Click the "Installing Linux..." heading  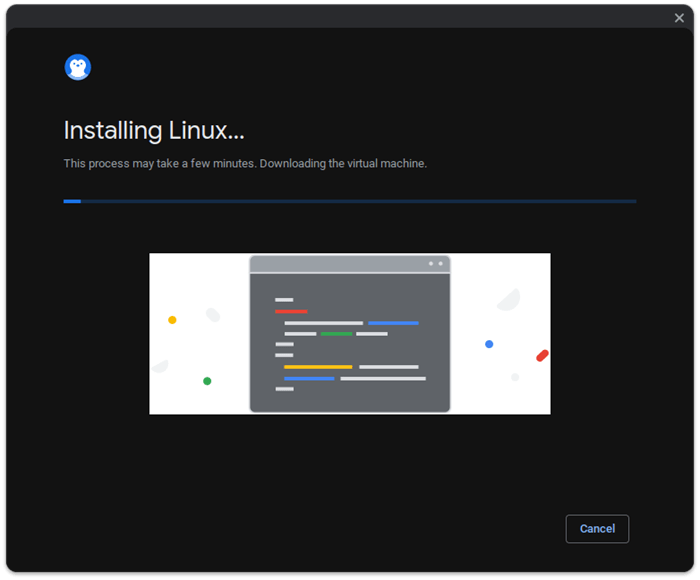[x=154, y=131]
